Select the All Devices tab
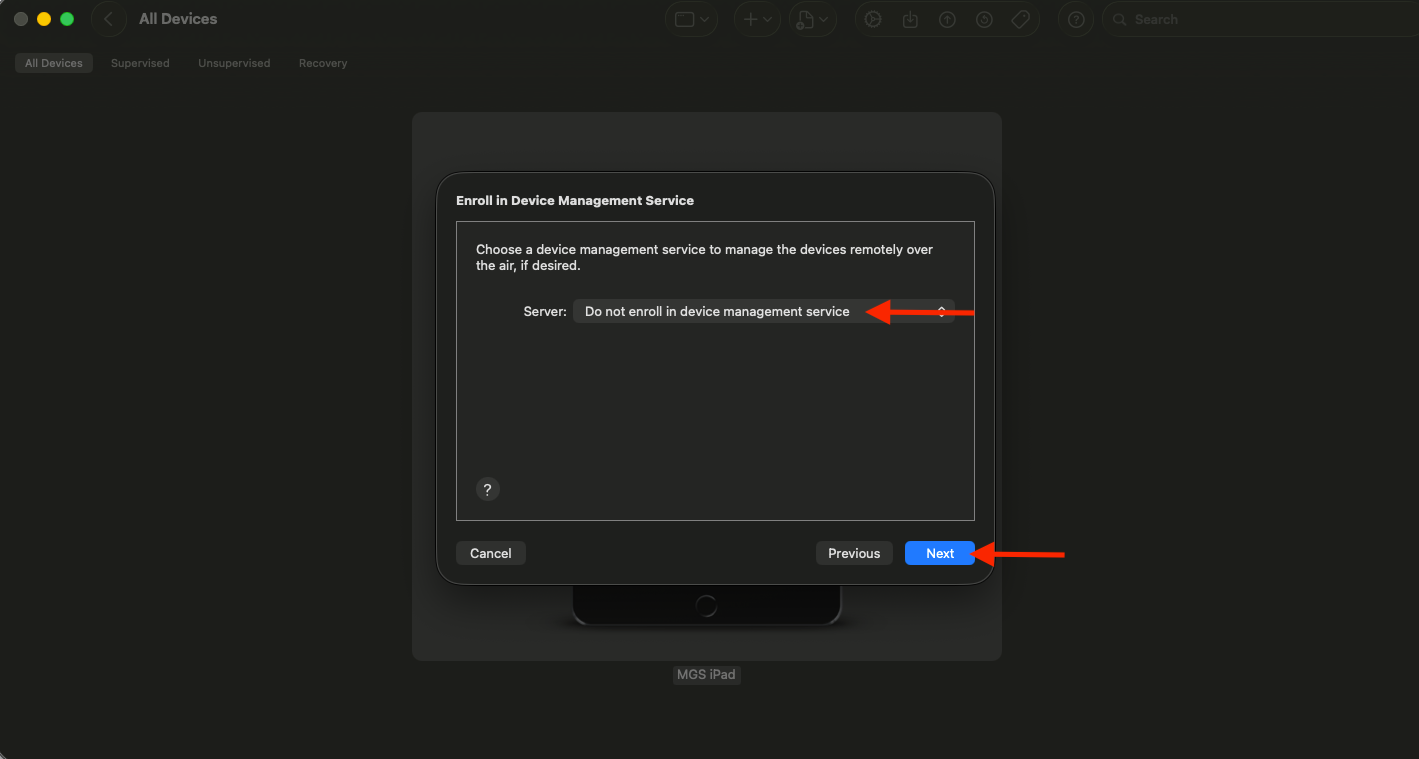1419x759 pixels. click(54, 63)
